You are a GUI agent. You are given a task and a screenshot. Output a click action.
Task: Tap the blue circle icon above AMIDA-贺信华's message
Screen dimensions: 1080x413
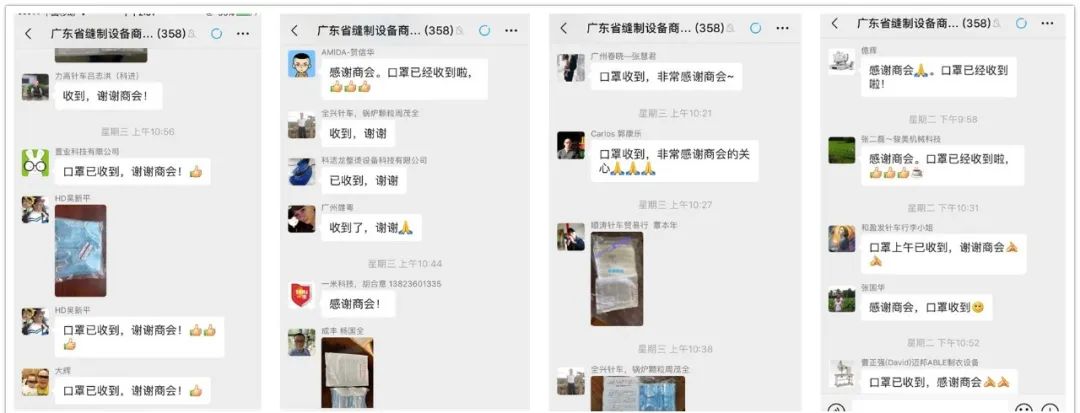click(484, 30)
